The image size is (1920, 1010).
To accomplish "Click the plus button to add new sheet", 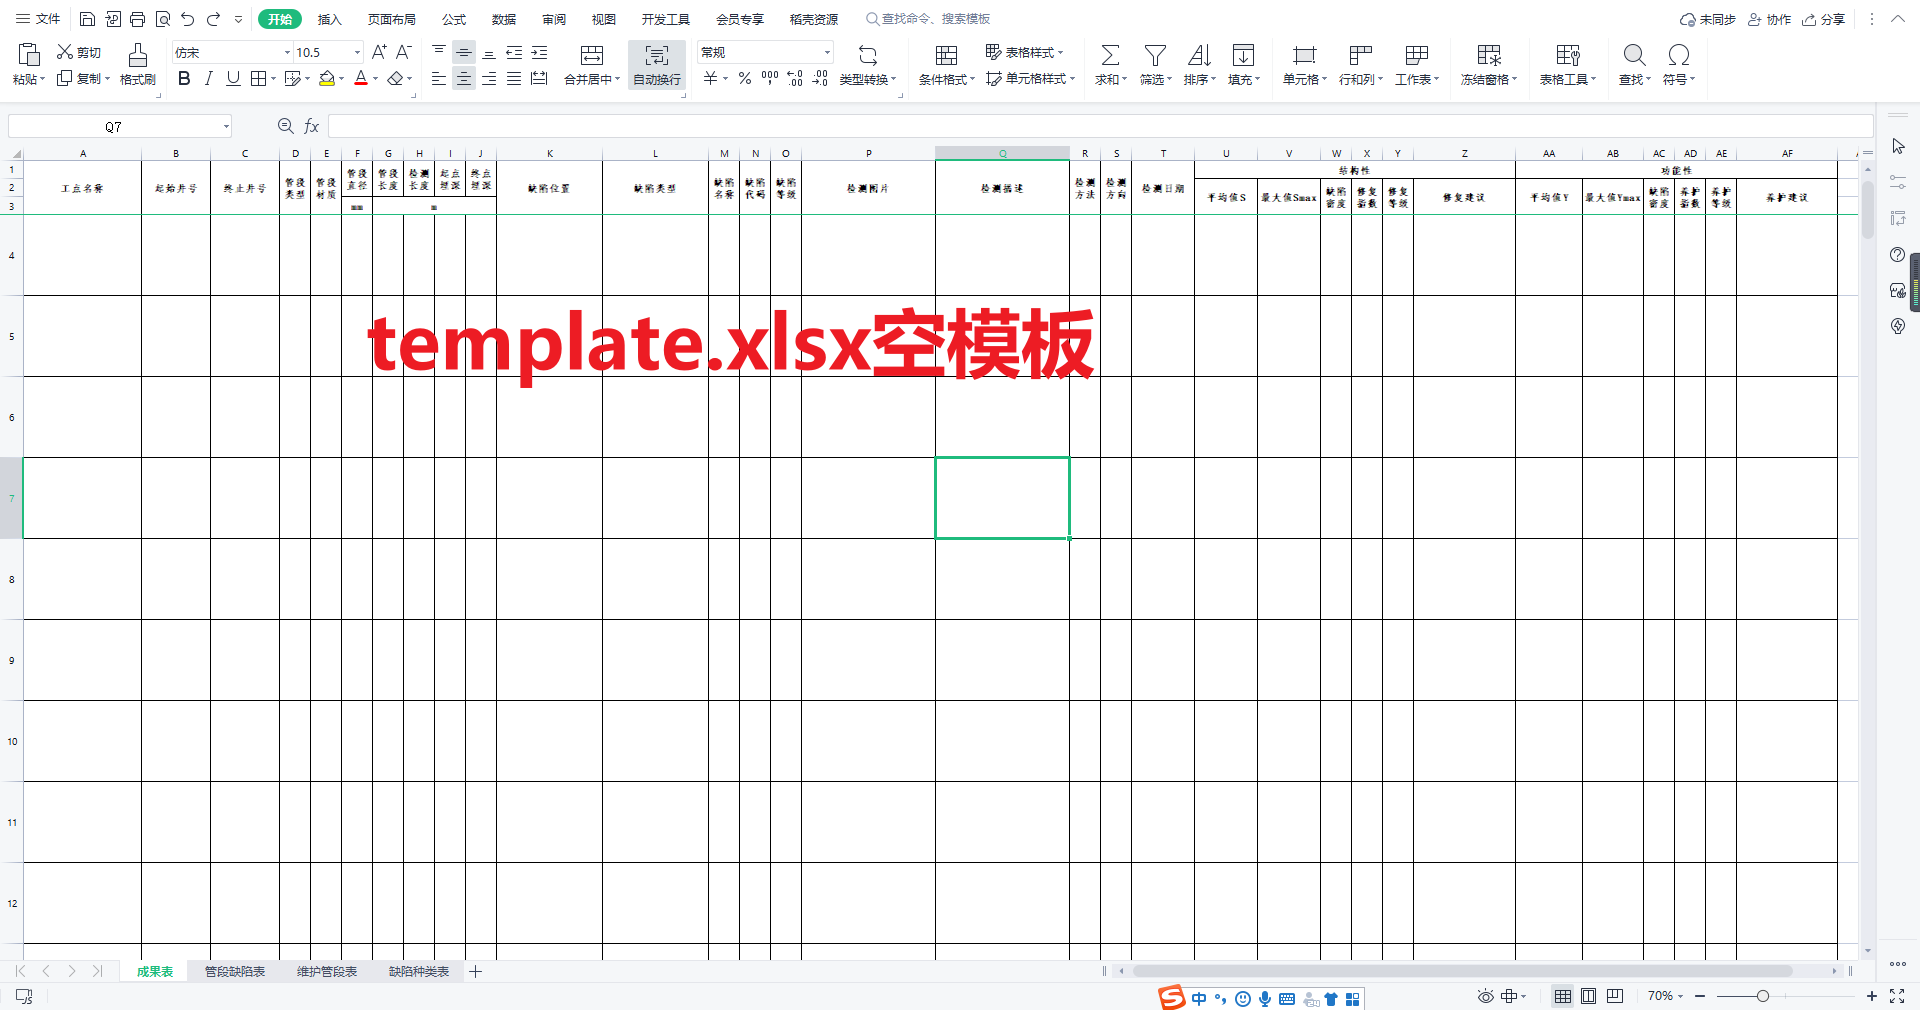I will (476, 971).
